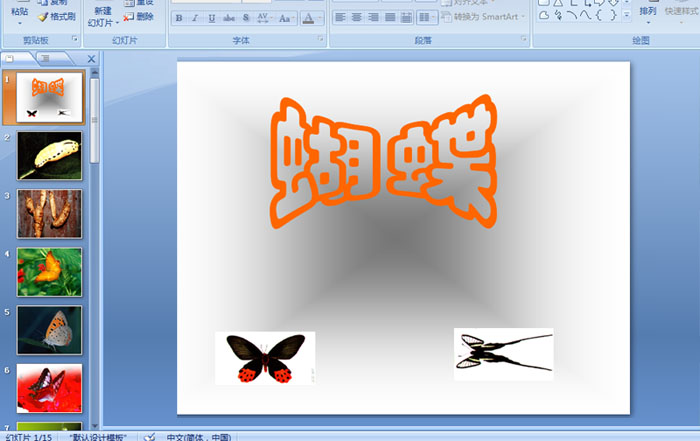700x441 pixels.
Task: Select the right brace shape
Action: pyautogui.click(x=613, y=16)
